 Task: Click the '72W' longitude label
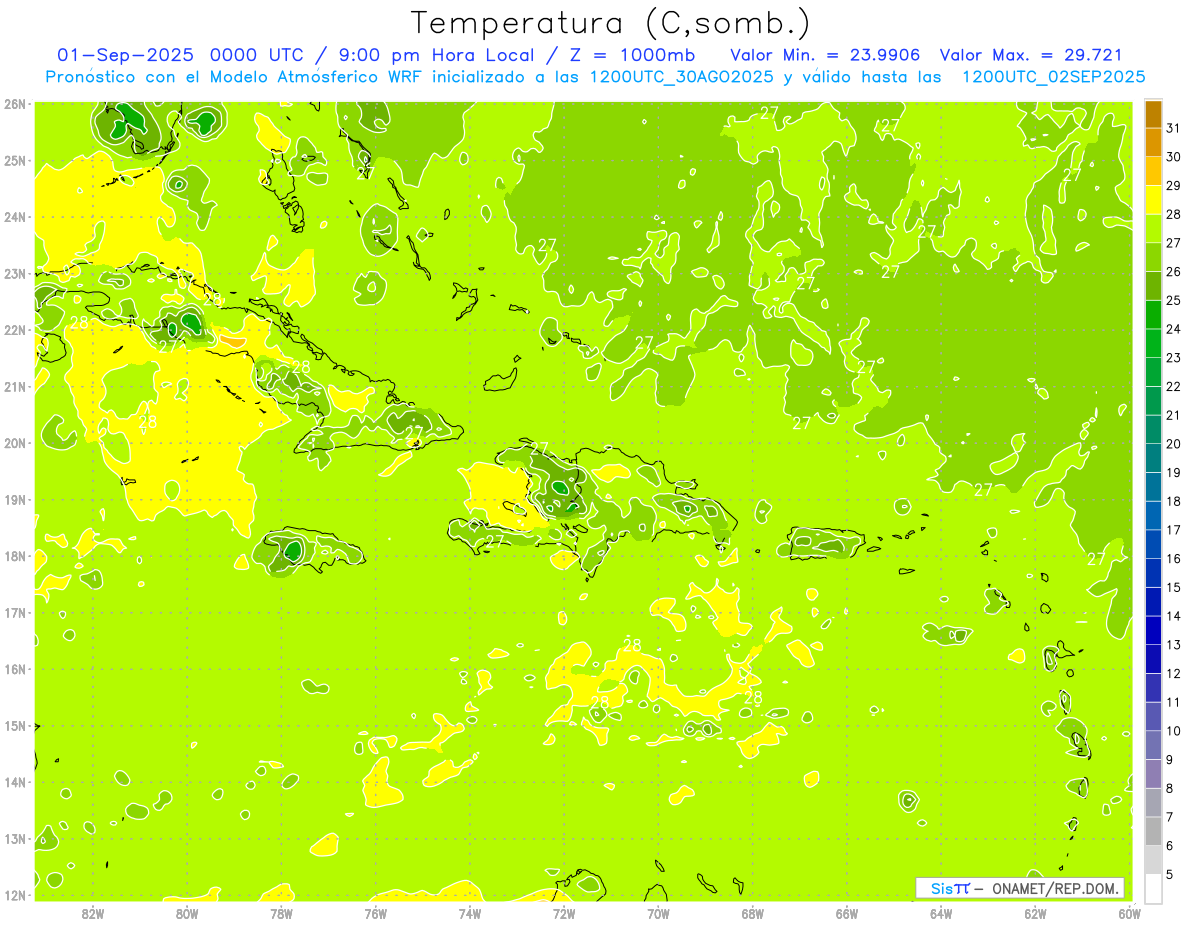point(564,913)
